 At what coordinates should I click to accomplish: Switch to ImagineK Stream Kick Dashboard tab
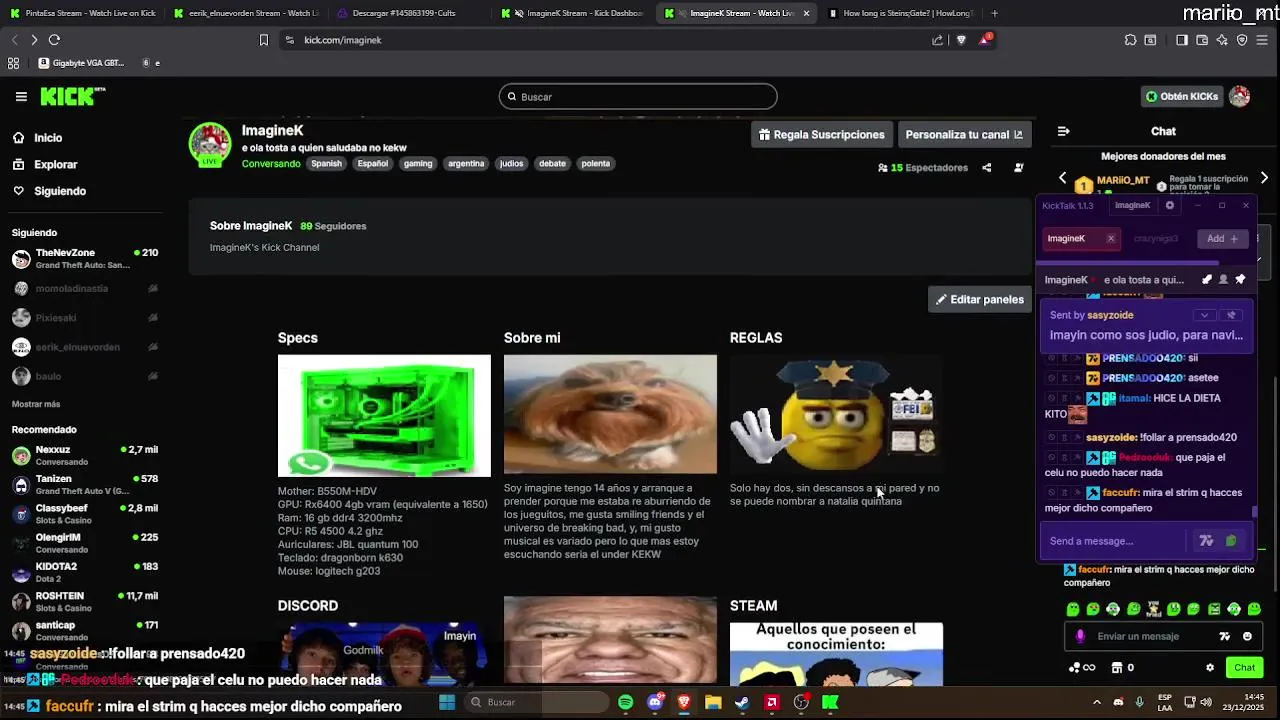click(574, 13)
